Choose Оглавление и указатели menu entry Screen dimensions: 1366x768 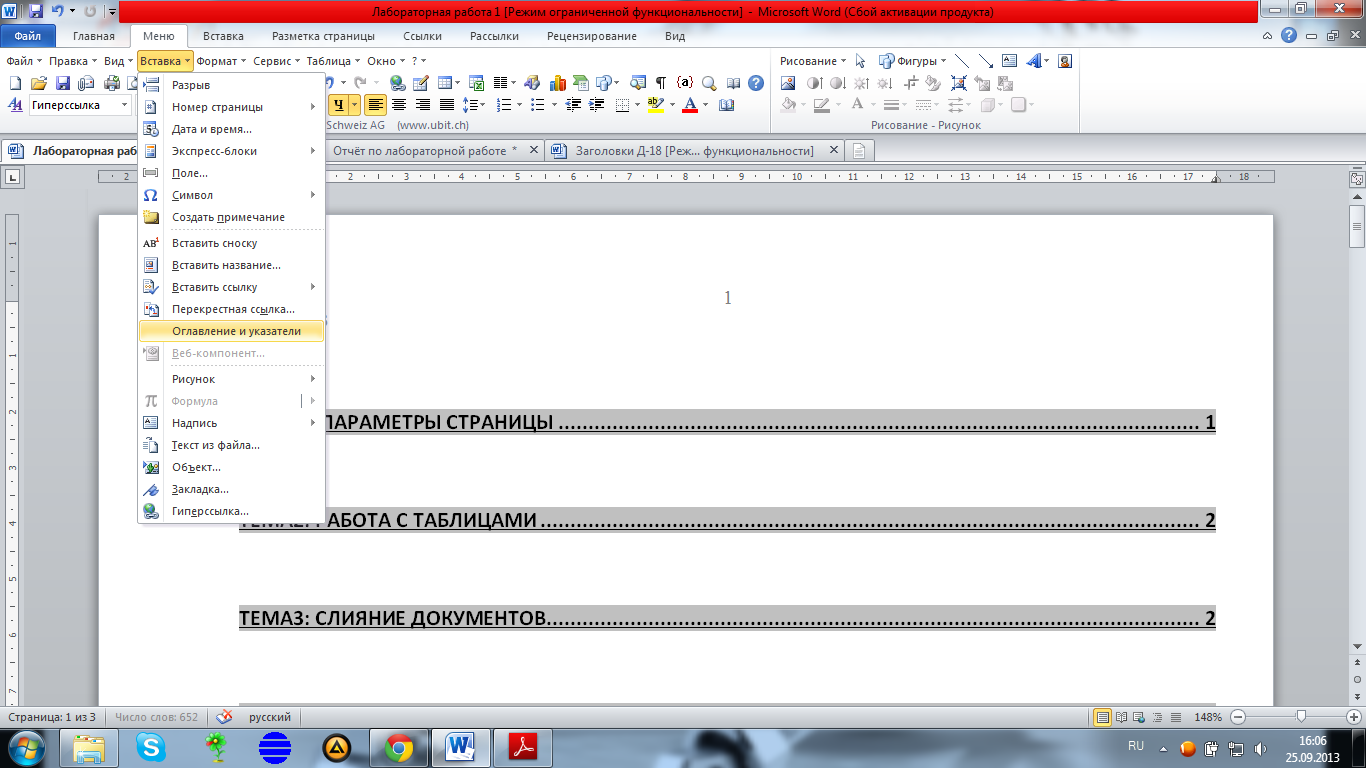[x=231, y=331]
